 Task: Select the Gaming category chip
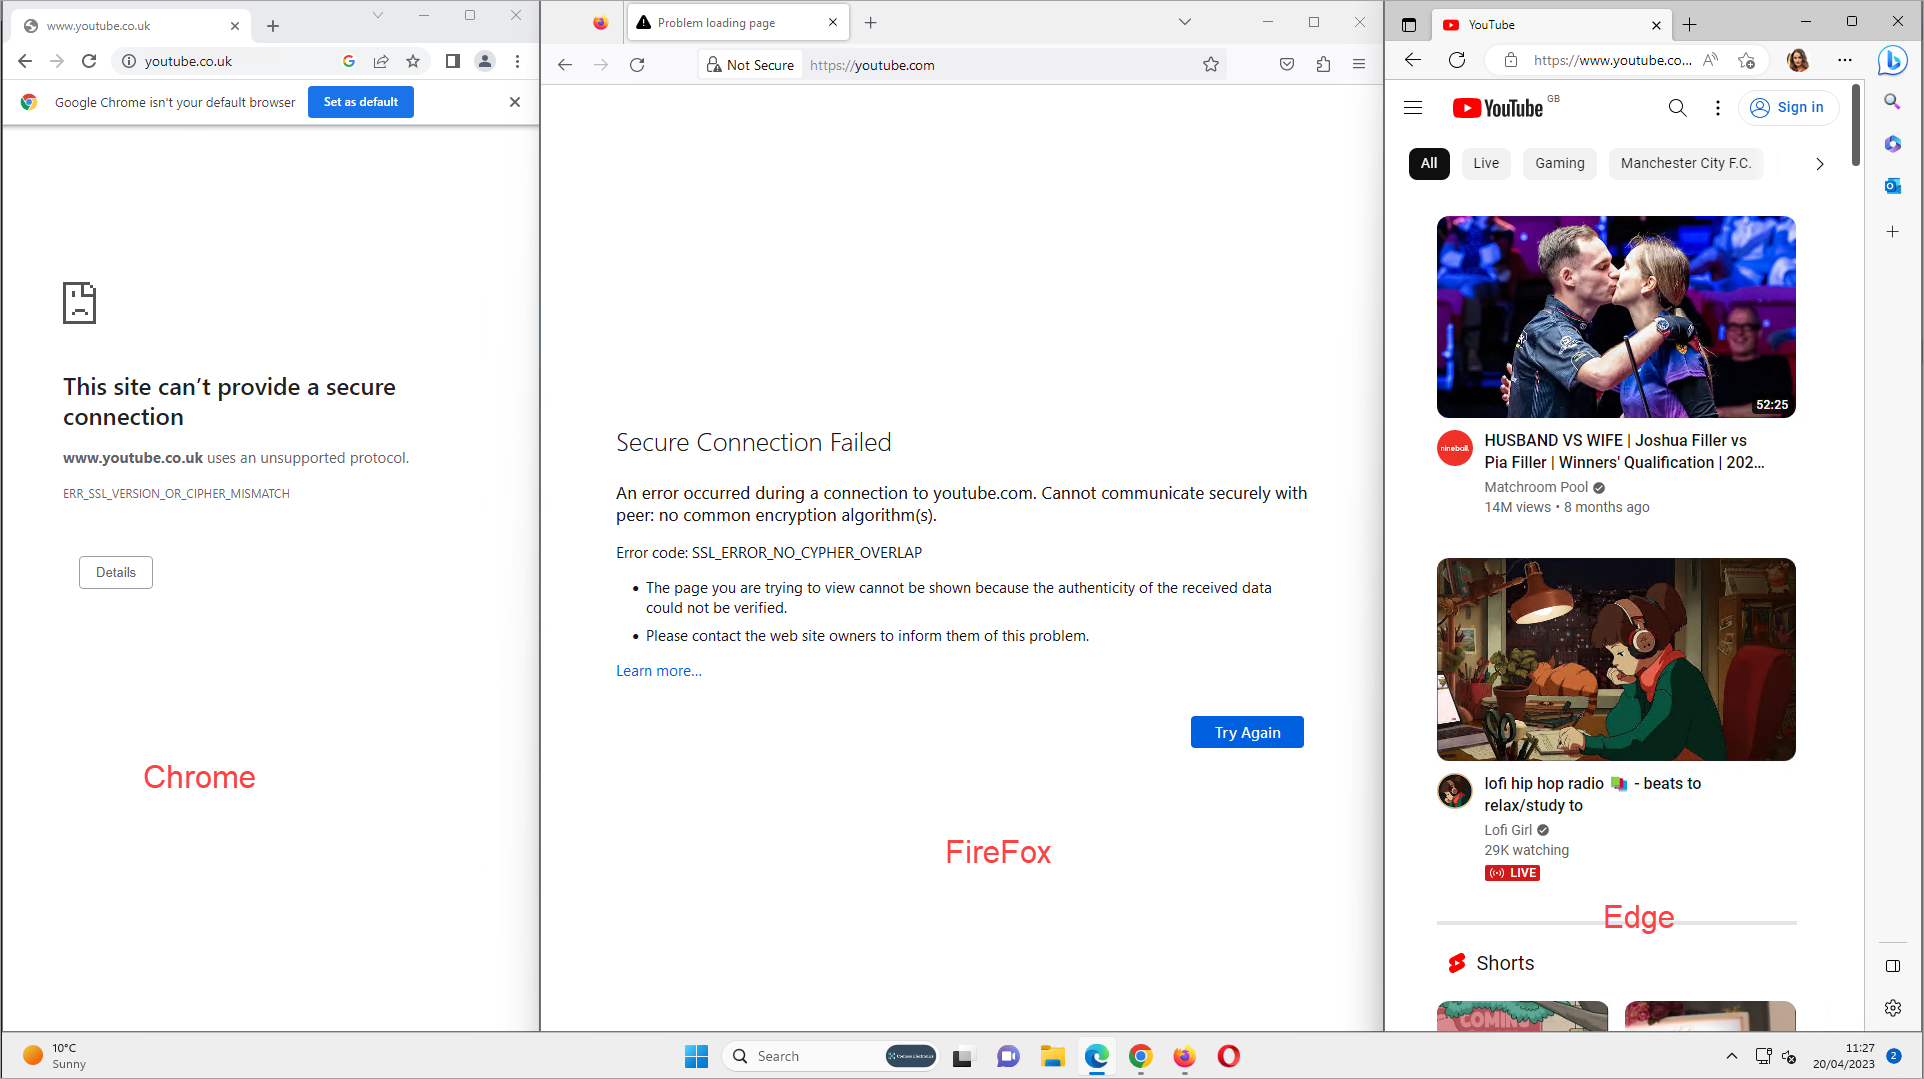pyautogui.click(x=1559, y=163)
